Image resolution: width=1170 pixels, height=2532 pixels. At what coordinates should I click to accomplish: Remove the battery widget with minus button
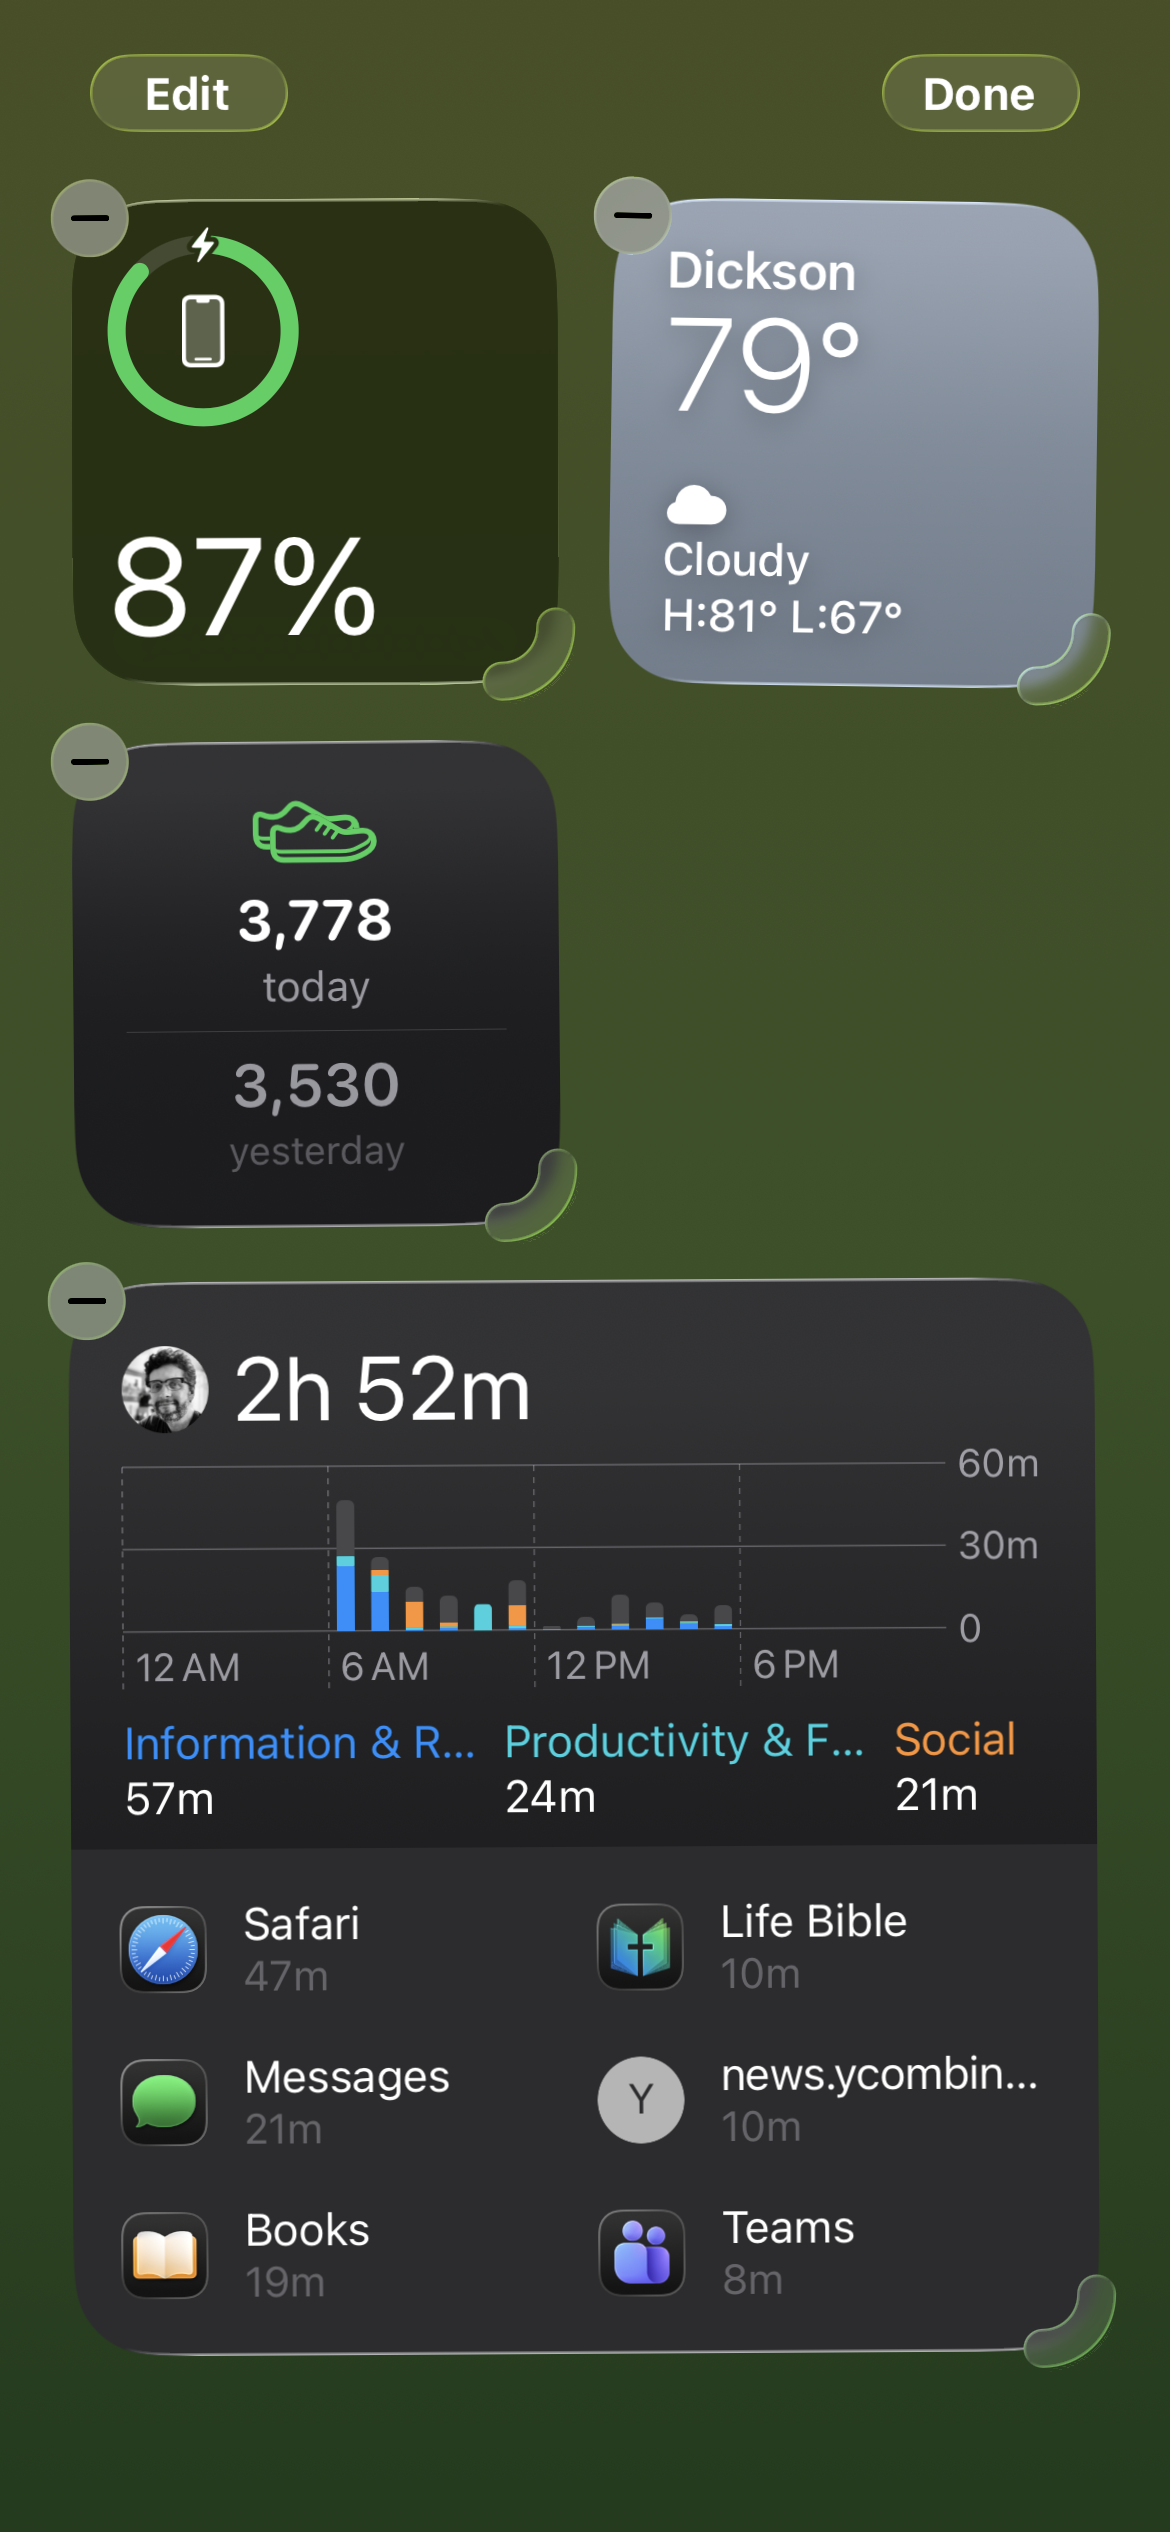(x=90, y=218)
